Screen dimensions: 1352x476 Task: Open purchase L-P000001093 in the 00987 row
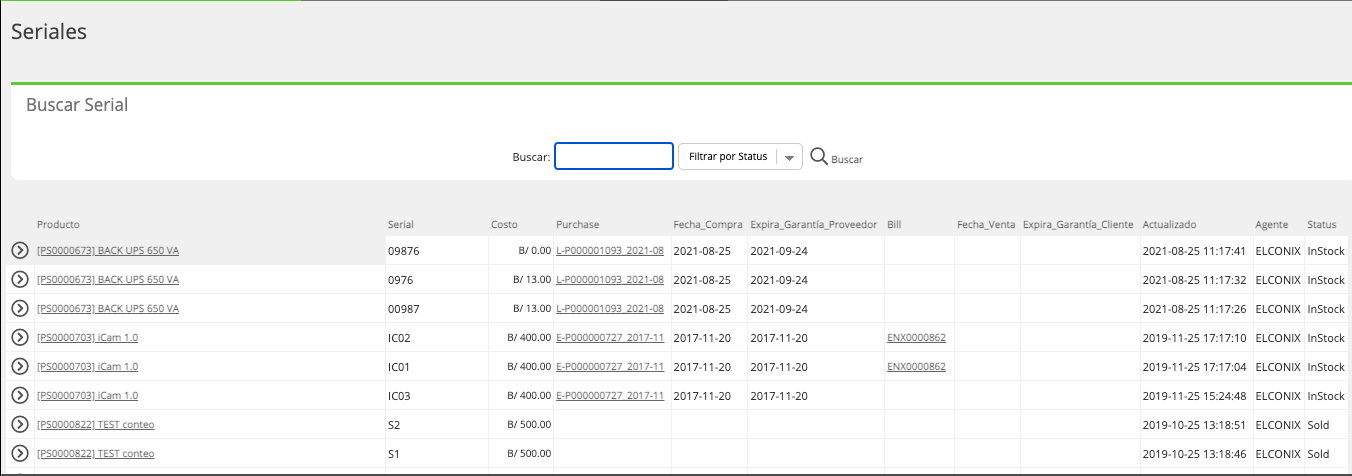click(610, 309)
